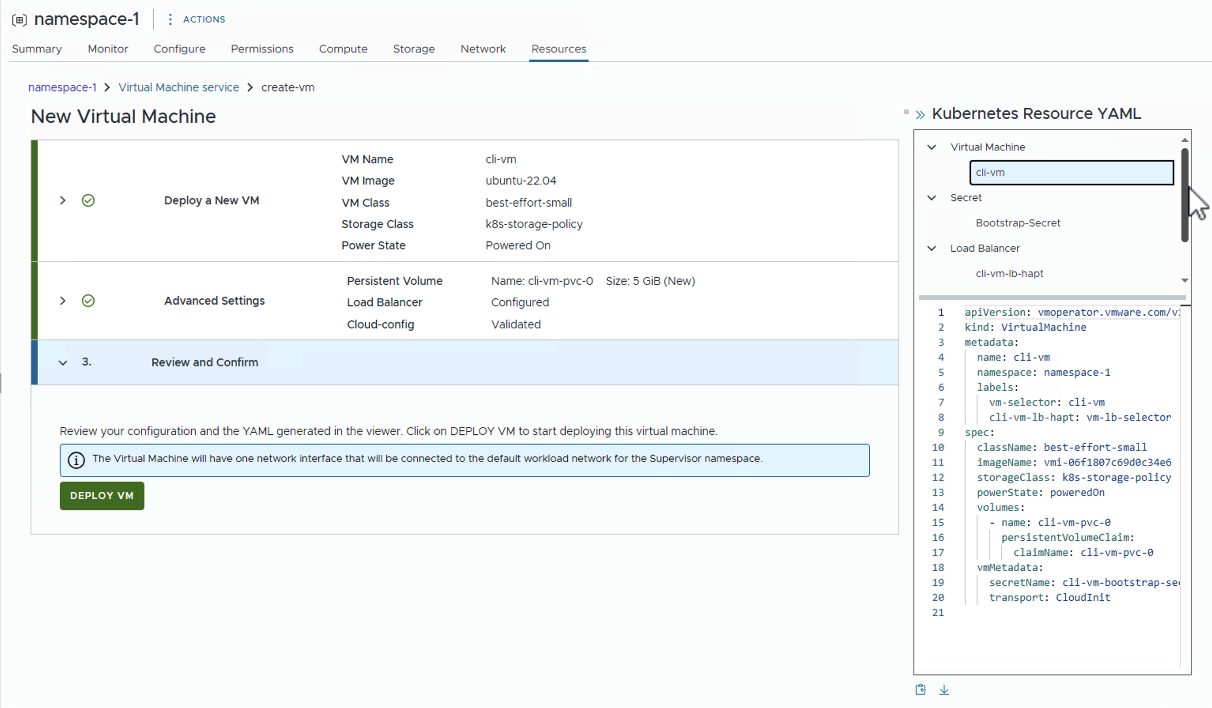Expand the Deploy a New VM step

tap(62, 200)
